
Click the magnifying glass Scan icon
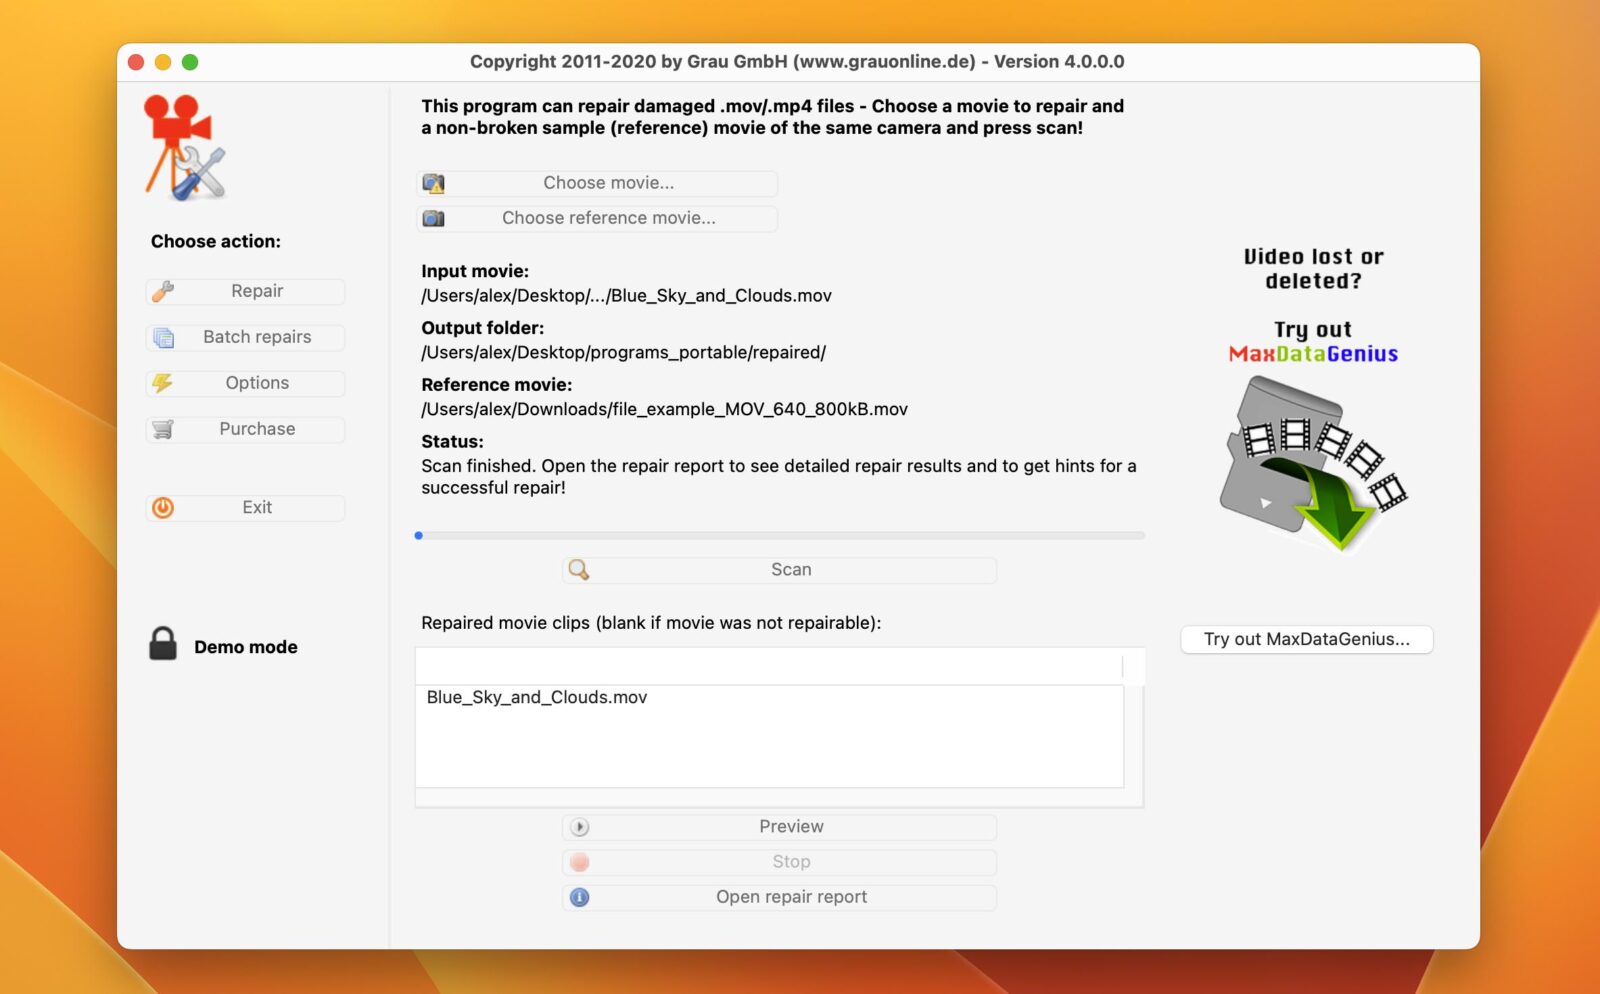pyautogui.click(x=579, y=570)
